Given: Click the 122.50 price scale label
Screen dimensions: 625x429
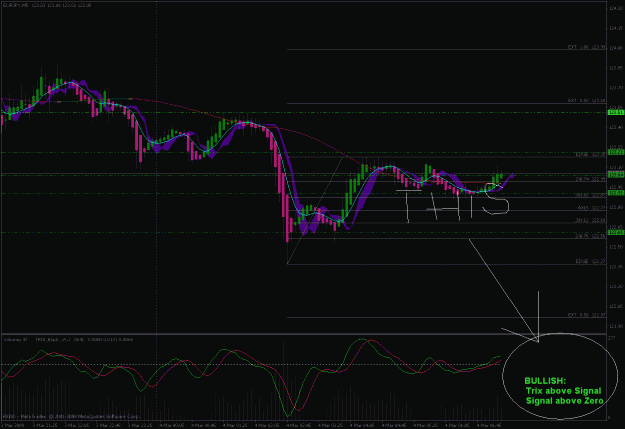Looking at the screenshot, I should [615, 247].
